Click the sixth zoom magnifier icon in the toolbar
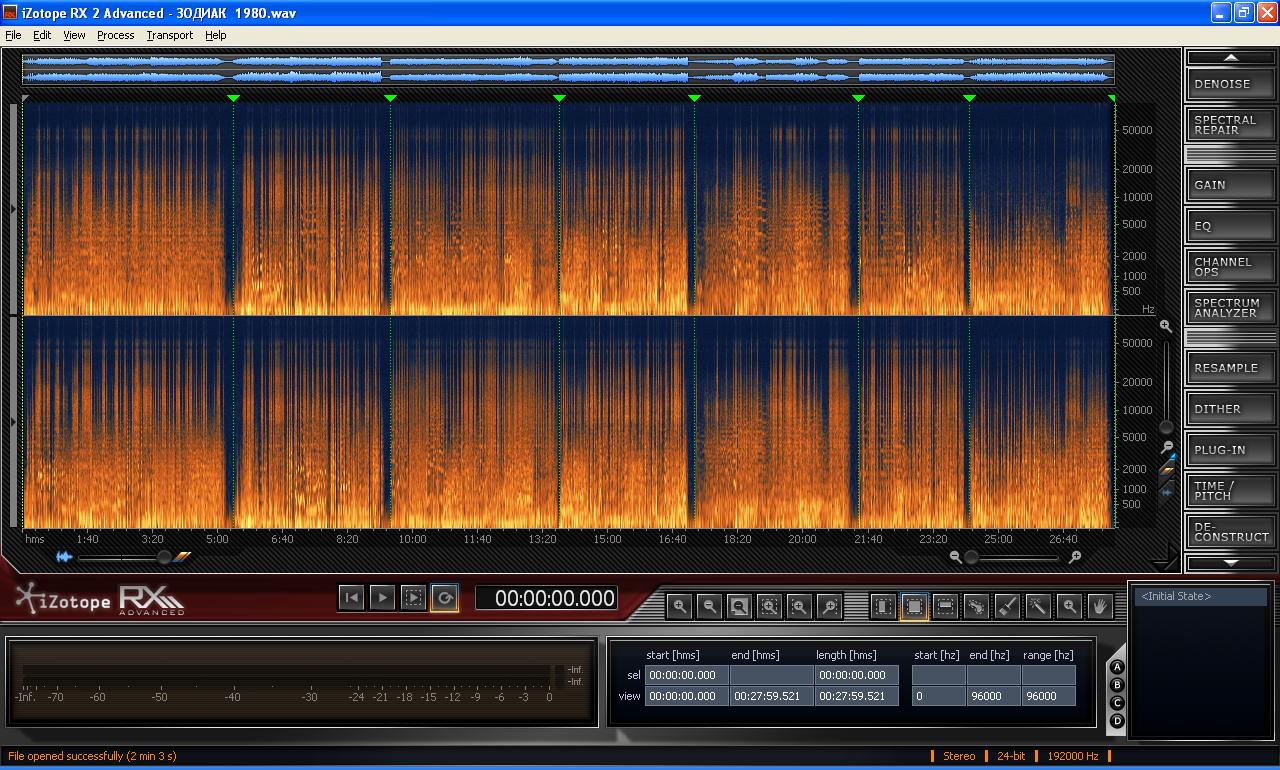 click(829, 606)
